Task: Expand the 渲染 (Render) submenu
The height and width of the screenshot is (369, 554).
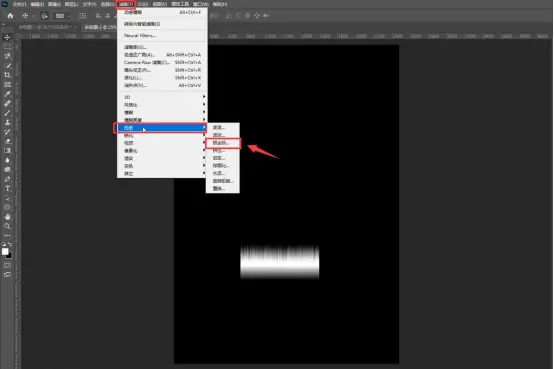Action: (x=162, y=158)
